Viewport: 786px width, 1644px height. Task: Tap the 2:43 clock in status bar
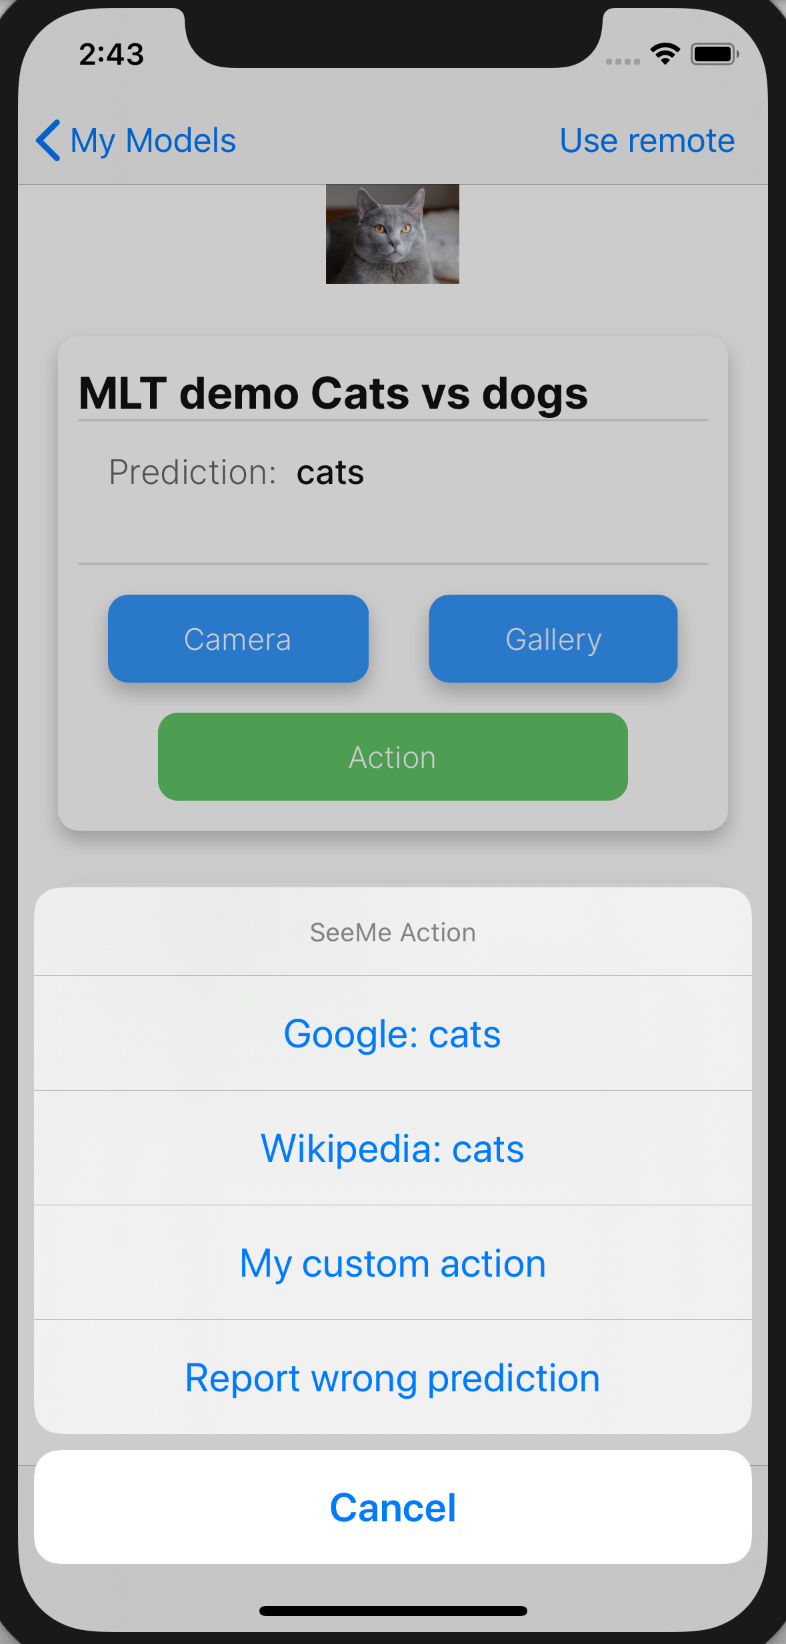point(112,54)
